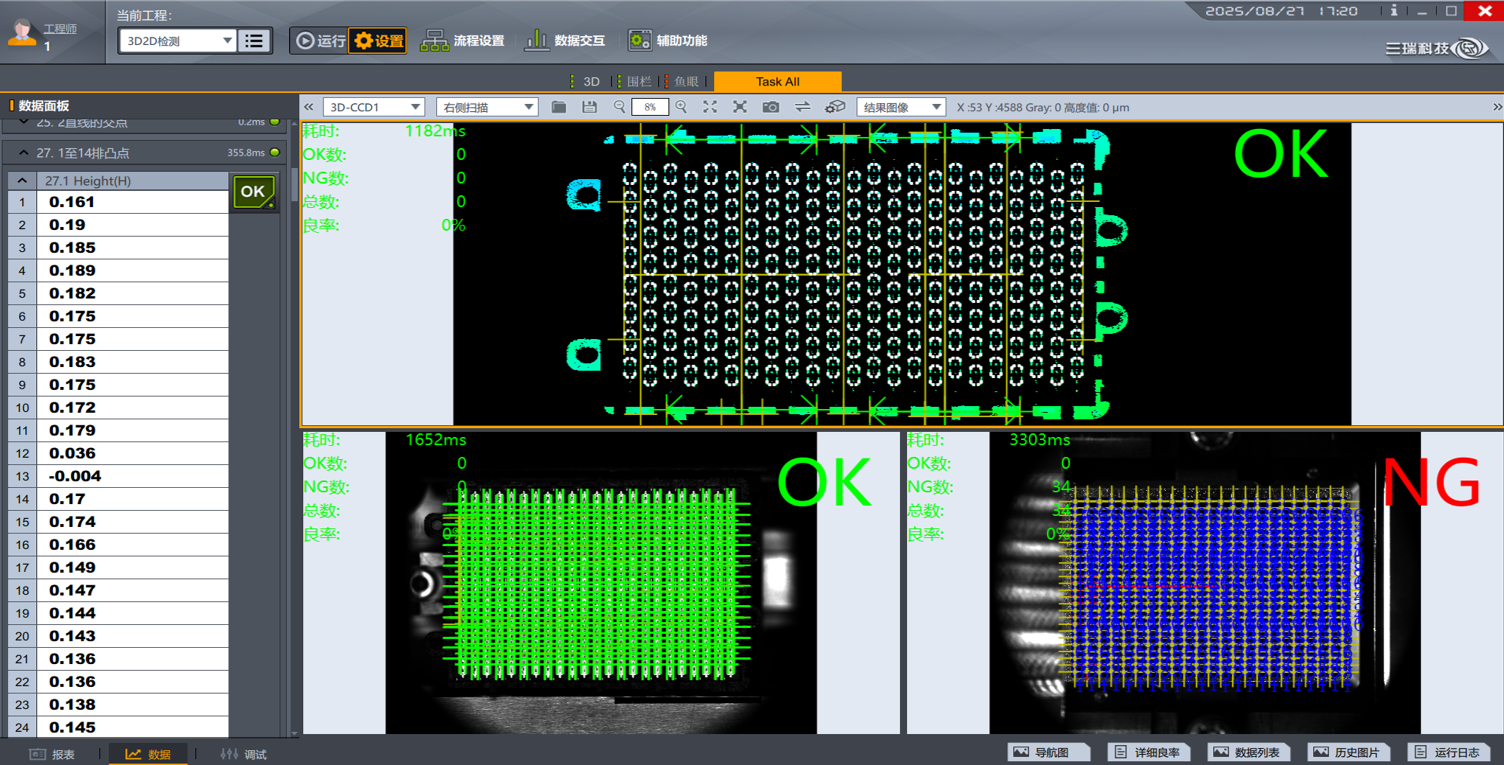
Task: Open the 3D2D检测 project dropdown
Action: point(177,41)
